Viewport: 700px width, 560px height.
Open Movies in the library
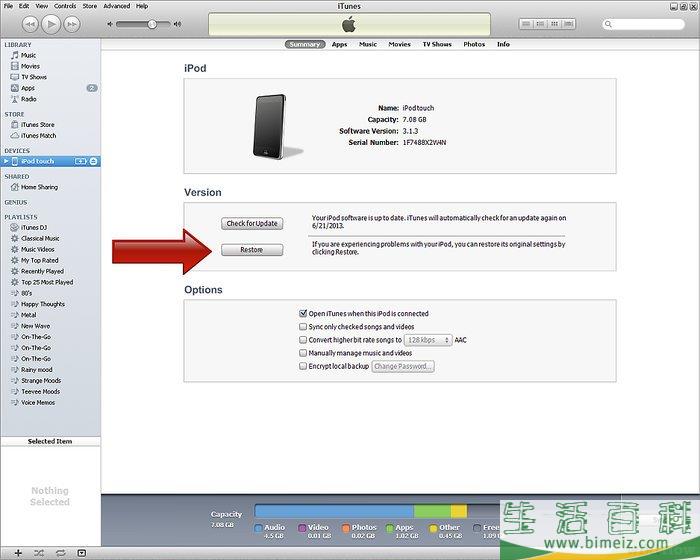click(x=30, y=66)
